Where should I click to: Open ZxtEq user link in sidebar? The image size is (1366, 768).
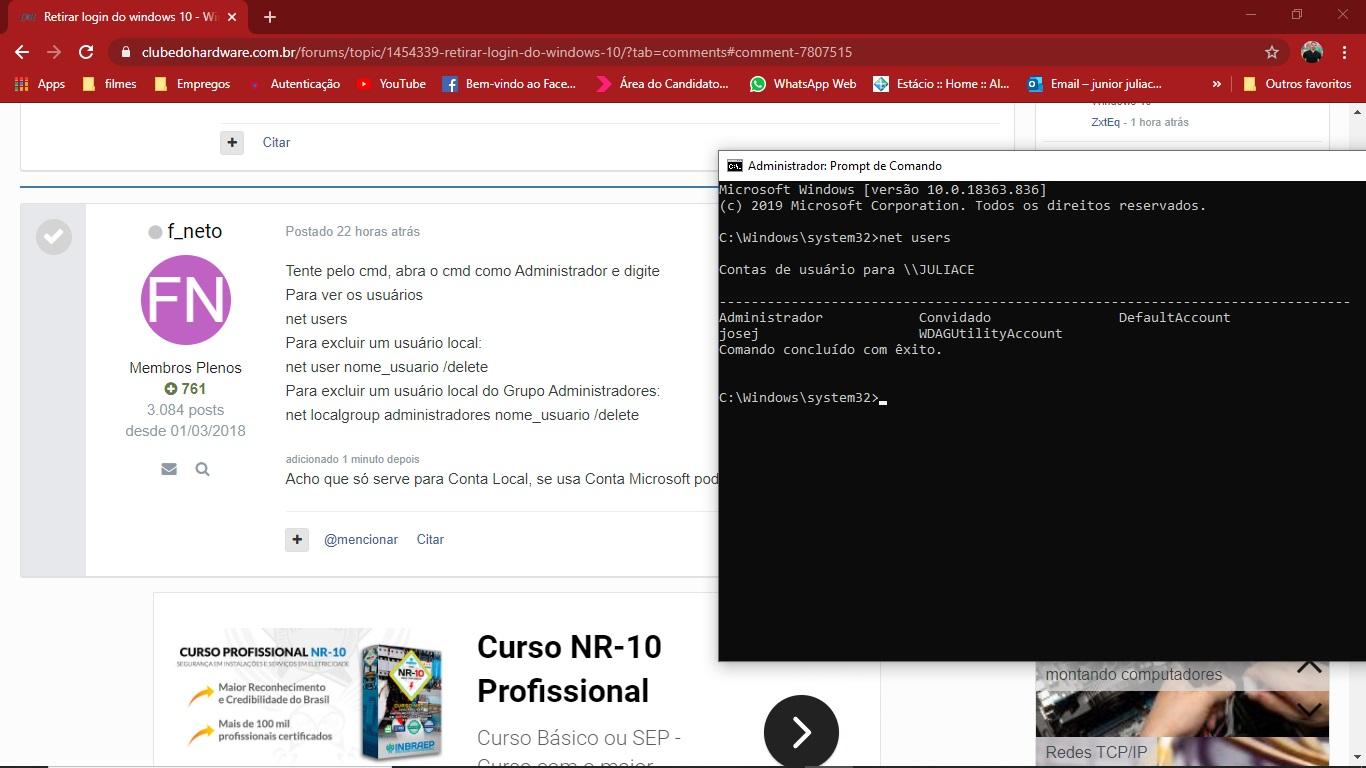pos(1105,122)
